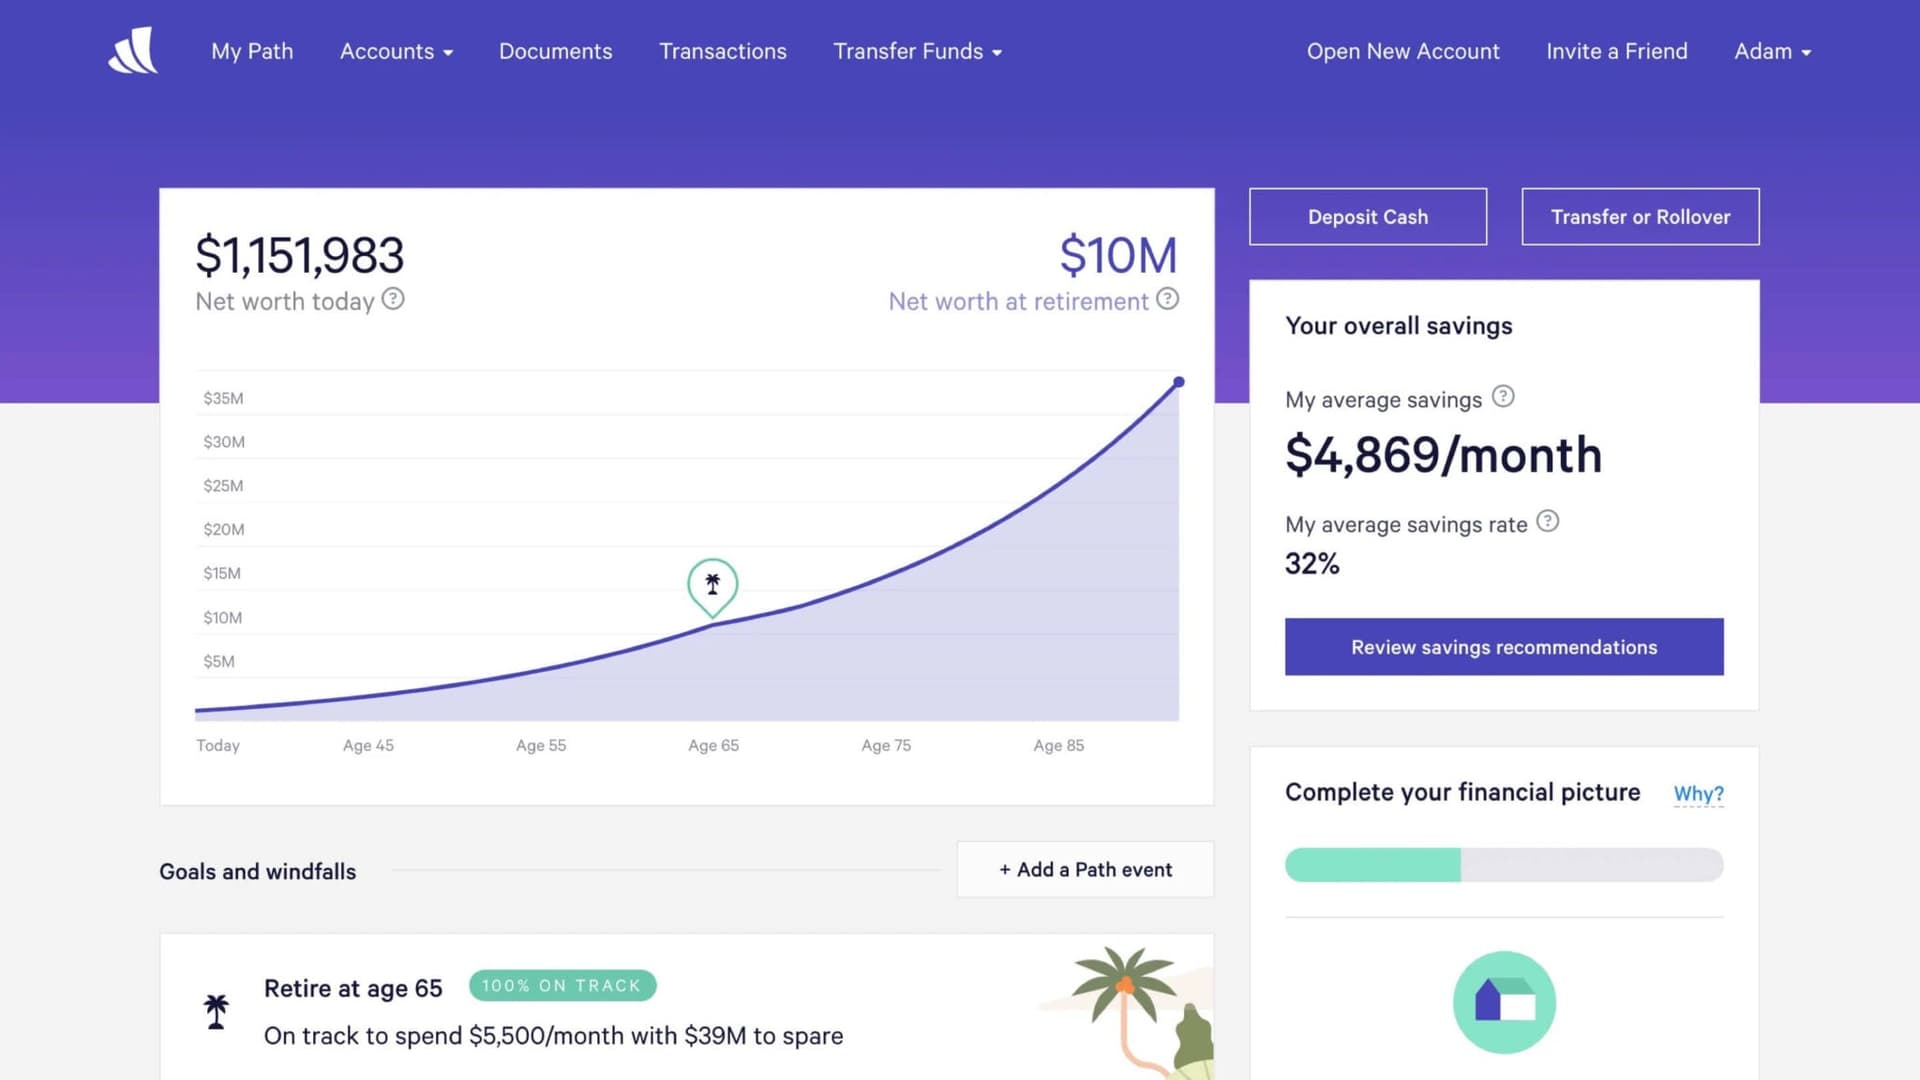Screen dimensions: 1920x1080
Task: Add a Path event to goals
Action: point(1084,869)
